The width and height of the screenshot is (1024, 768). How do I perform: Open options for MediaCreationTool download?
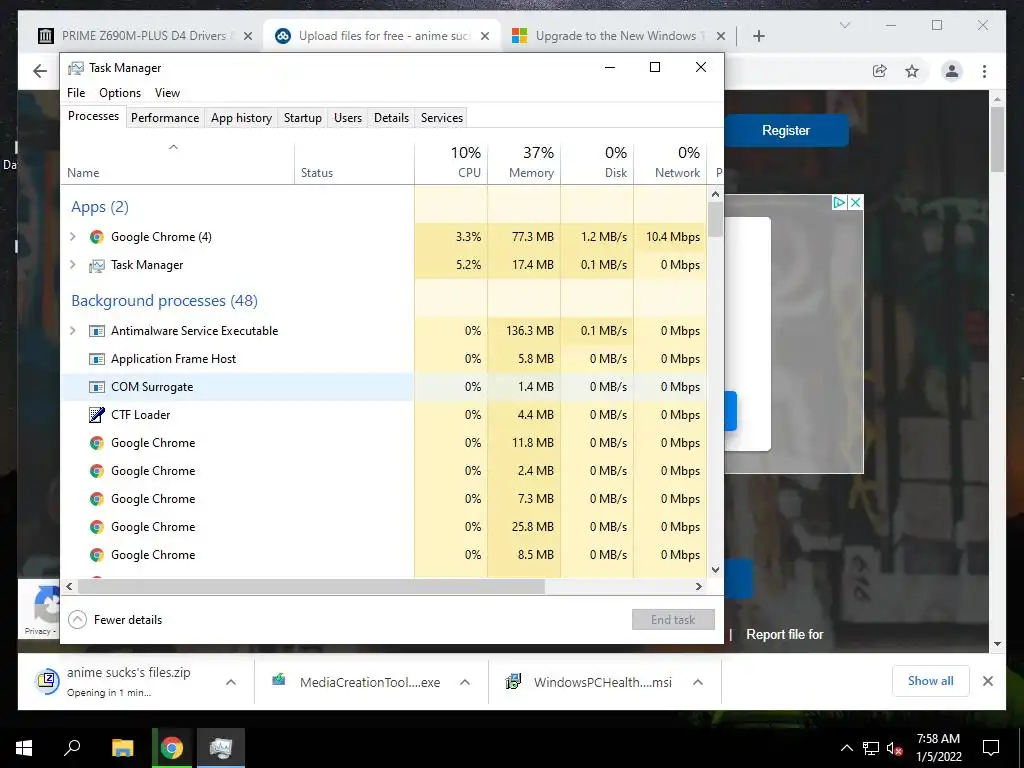[x=465, y=682]
